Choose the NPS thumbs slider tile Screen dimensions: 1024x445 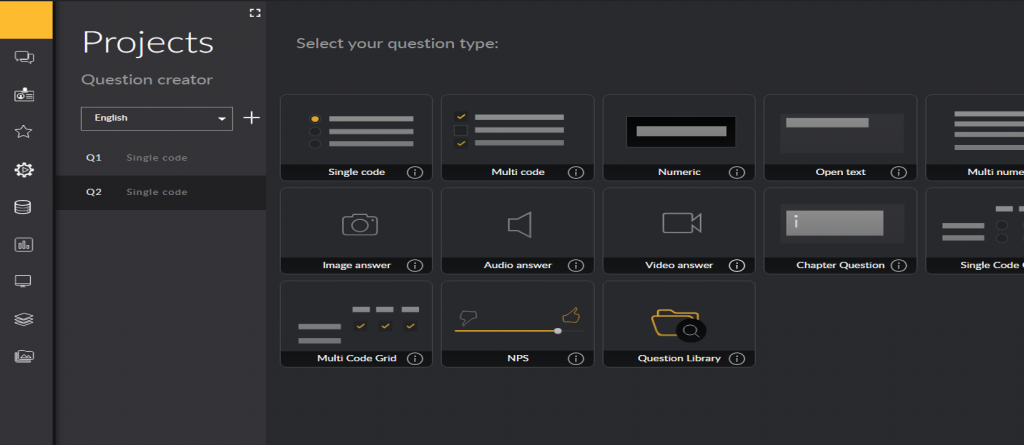point(517,324)
